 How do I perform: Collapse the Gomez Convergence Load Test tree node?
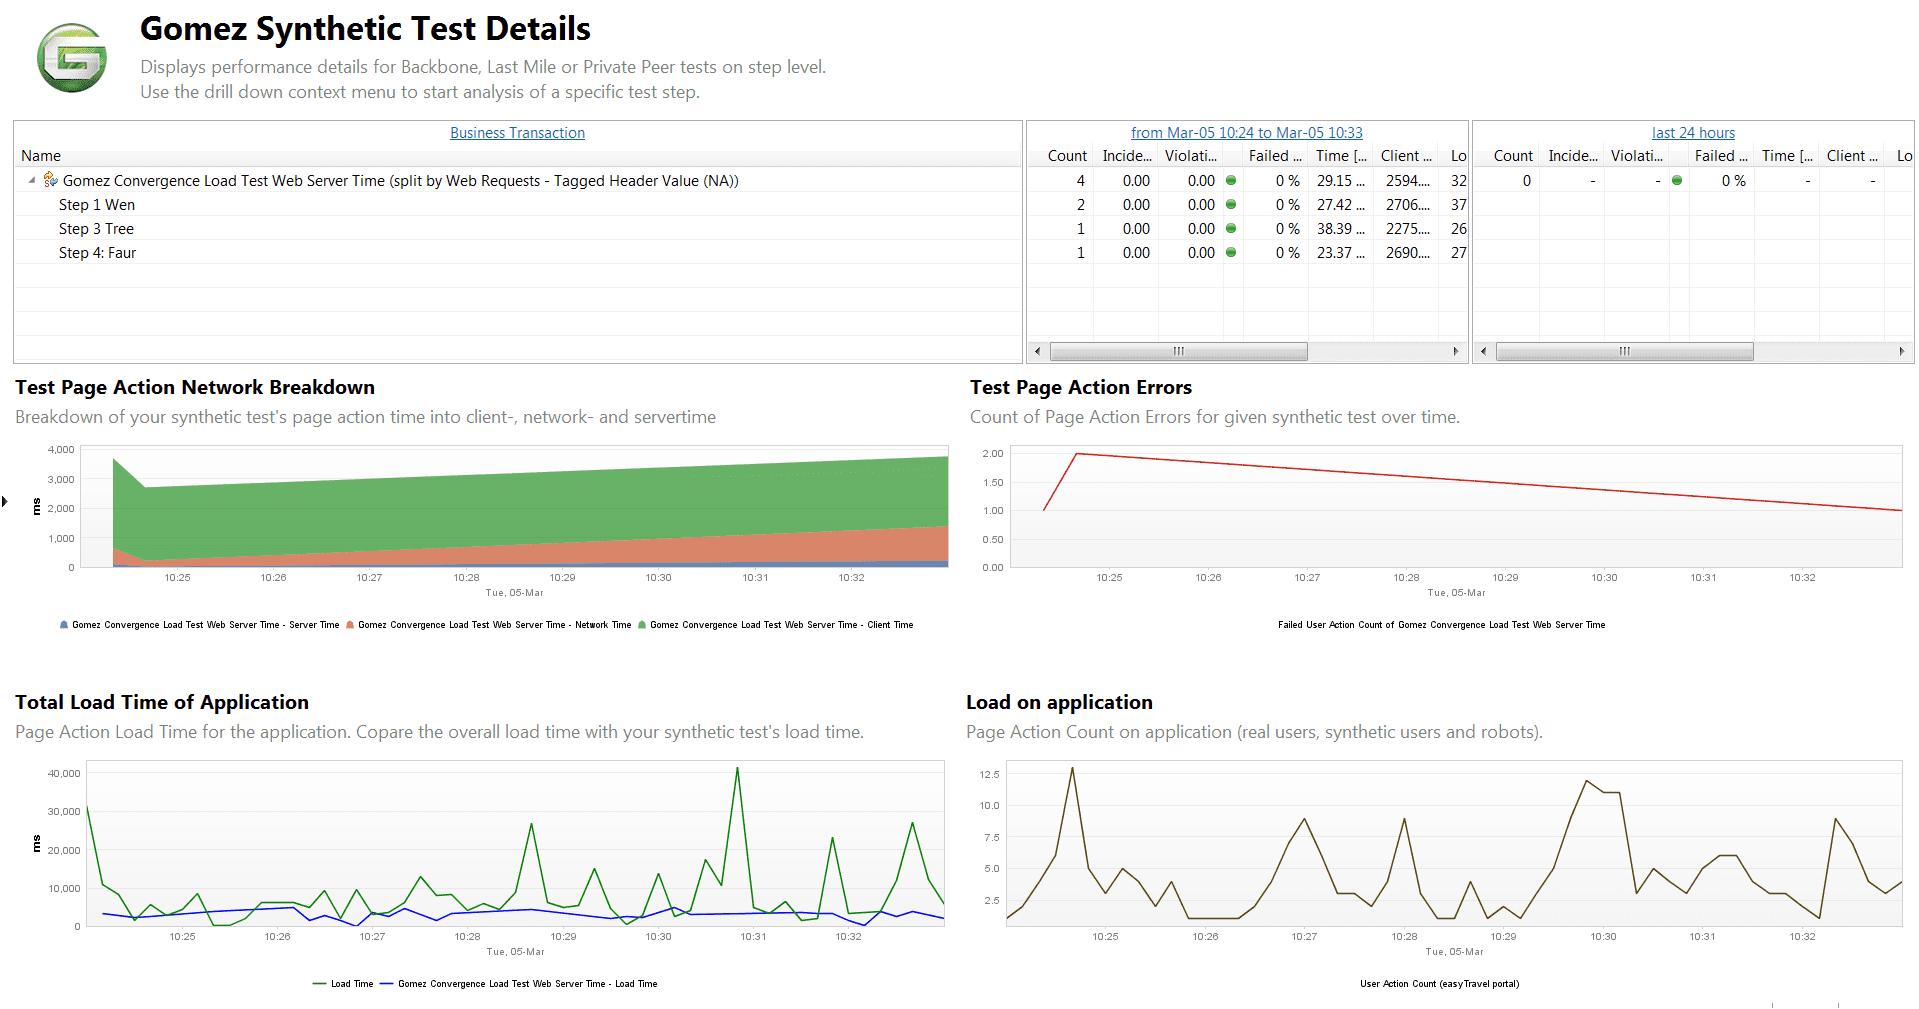(x=32, y=180)
